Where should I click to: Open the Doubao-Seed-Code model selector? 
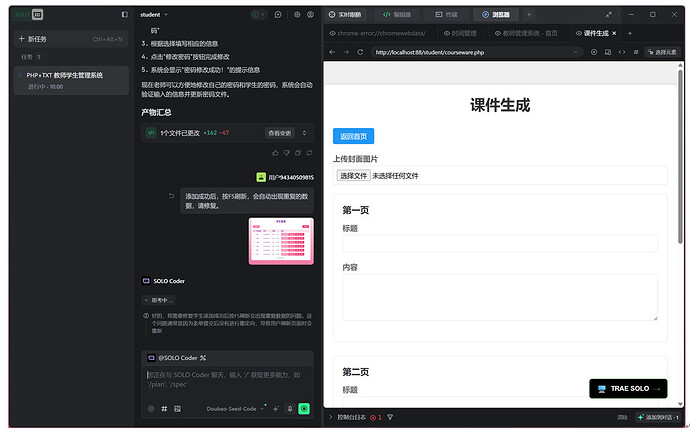pos(235,408)
